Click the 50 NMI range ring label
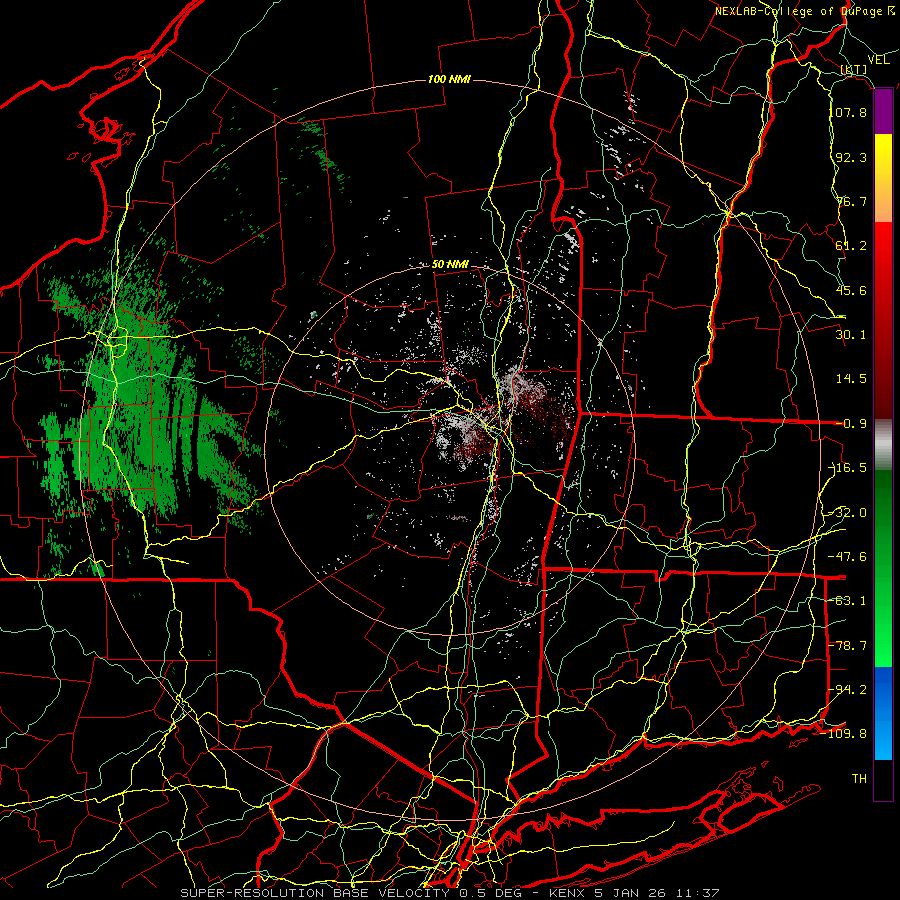 [x=450, y=265]
